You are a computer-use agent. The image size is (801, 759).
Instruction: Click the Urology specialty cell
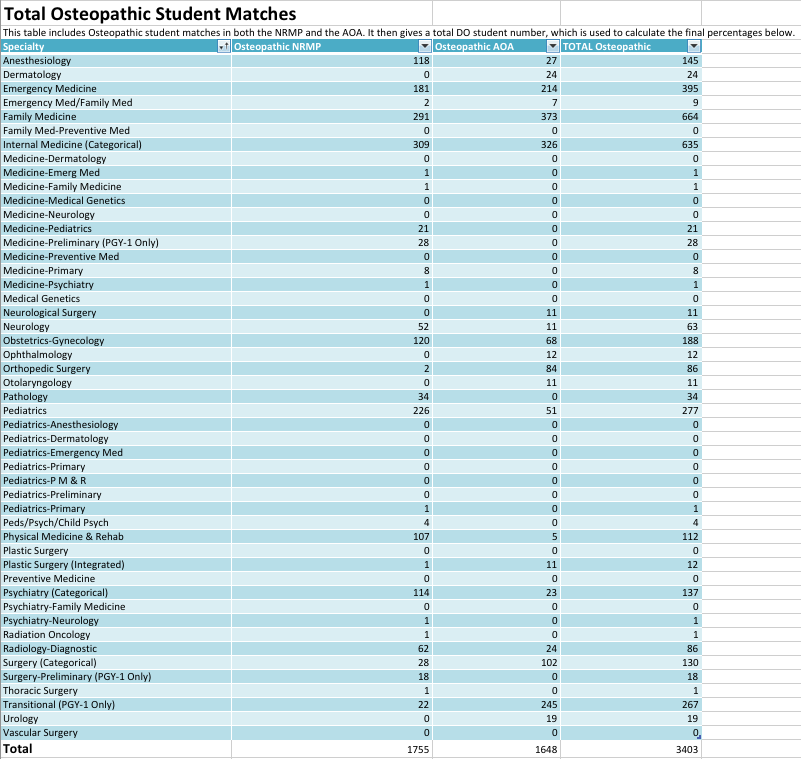[116, 719]
